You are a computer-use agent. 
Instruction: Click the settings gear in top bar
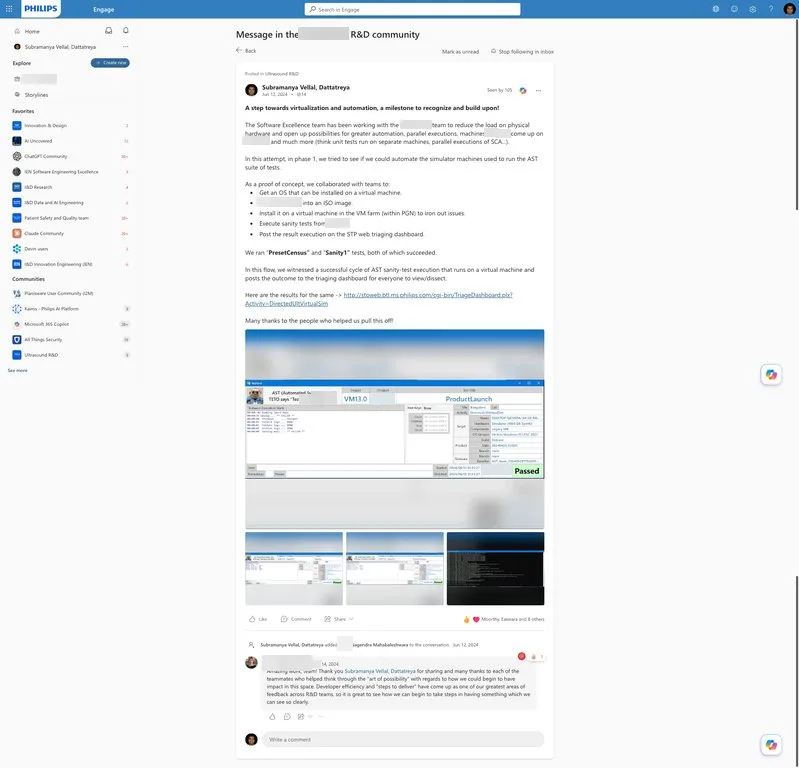[753, 9]
